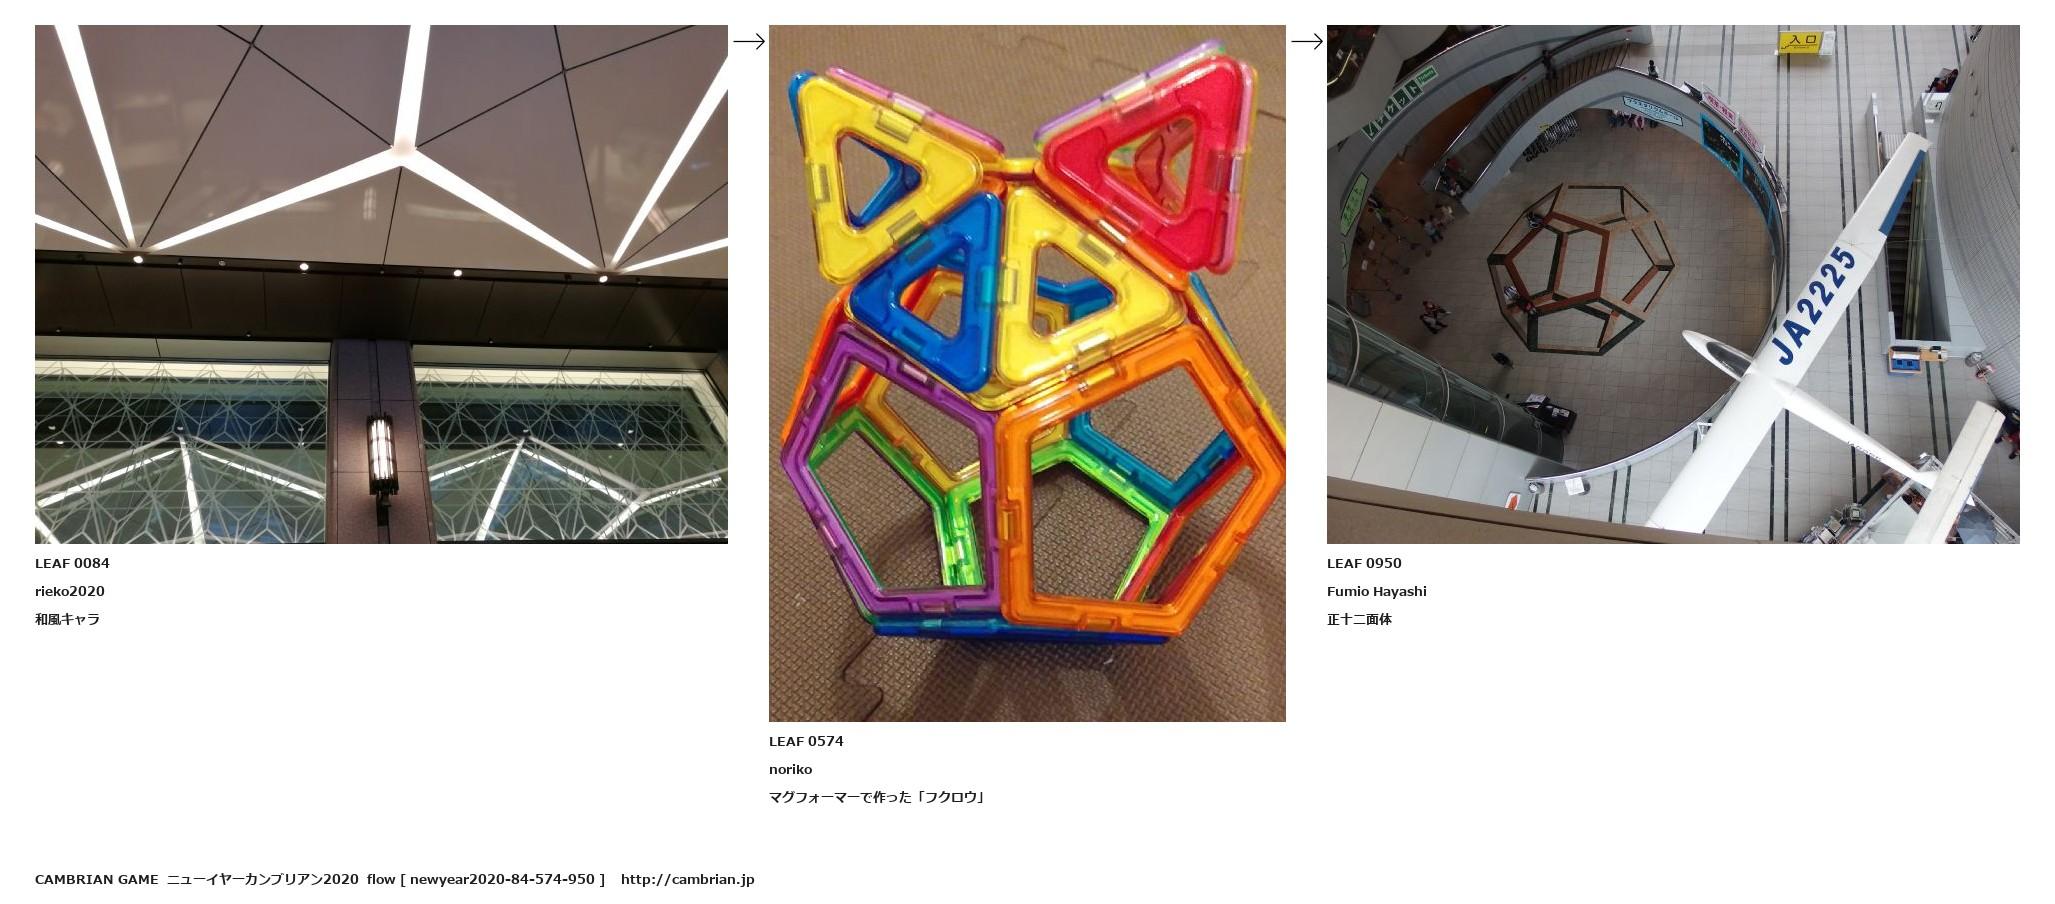2055x904 pixels.
Task: Open the ceiling lights photo LEAF 0084
Action: pyautogui.click(x=381, y=284)
